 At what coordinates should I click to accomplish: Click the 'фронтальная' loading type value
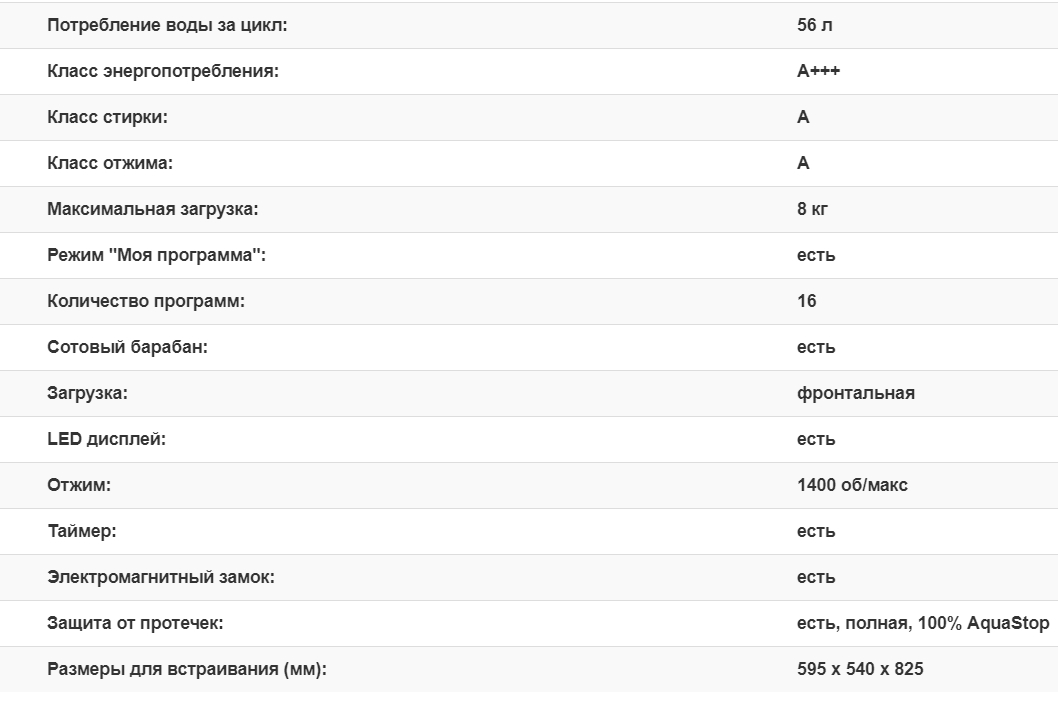point(855,393)
